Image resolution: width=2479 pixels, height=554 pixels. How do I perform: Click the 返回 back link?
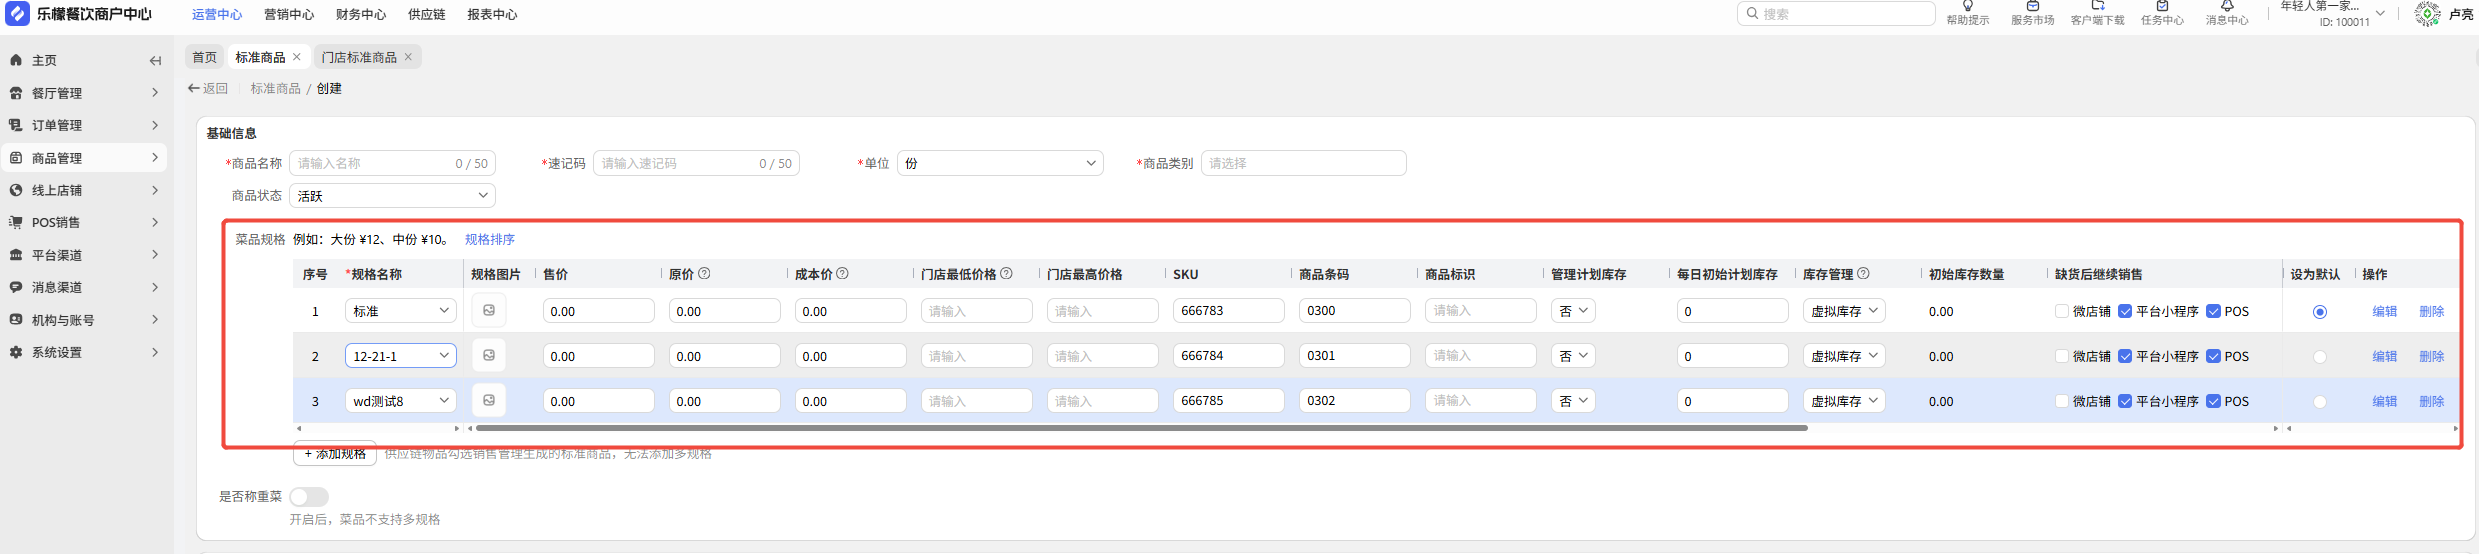pos(208,88)
